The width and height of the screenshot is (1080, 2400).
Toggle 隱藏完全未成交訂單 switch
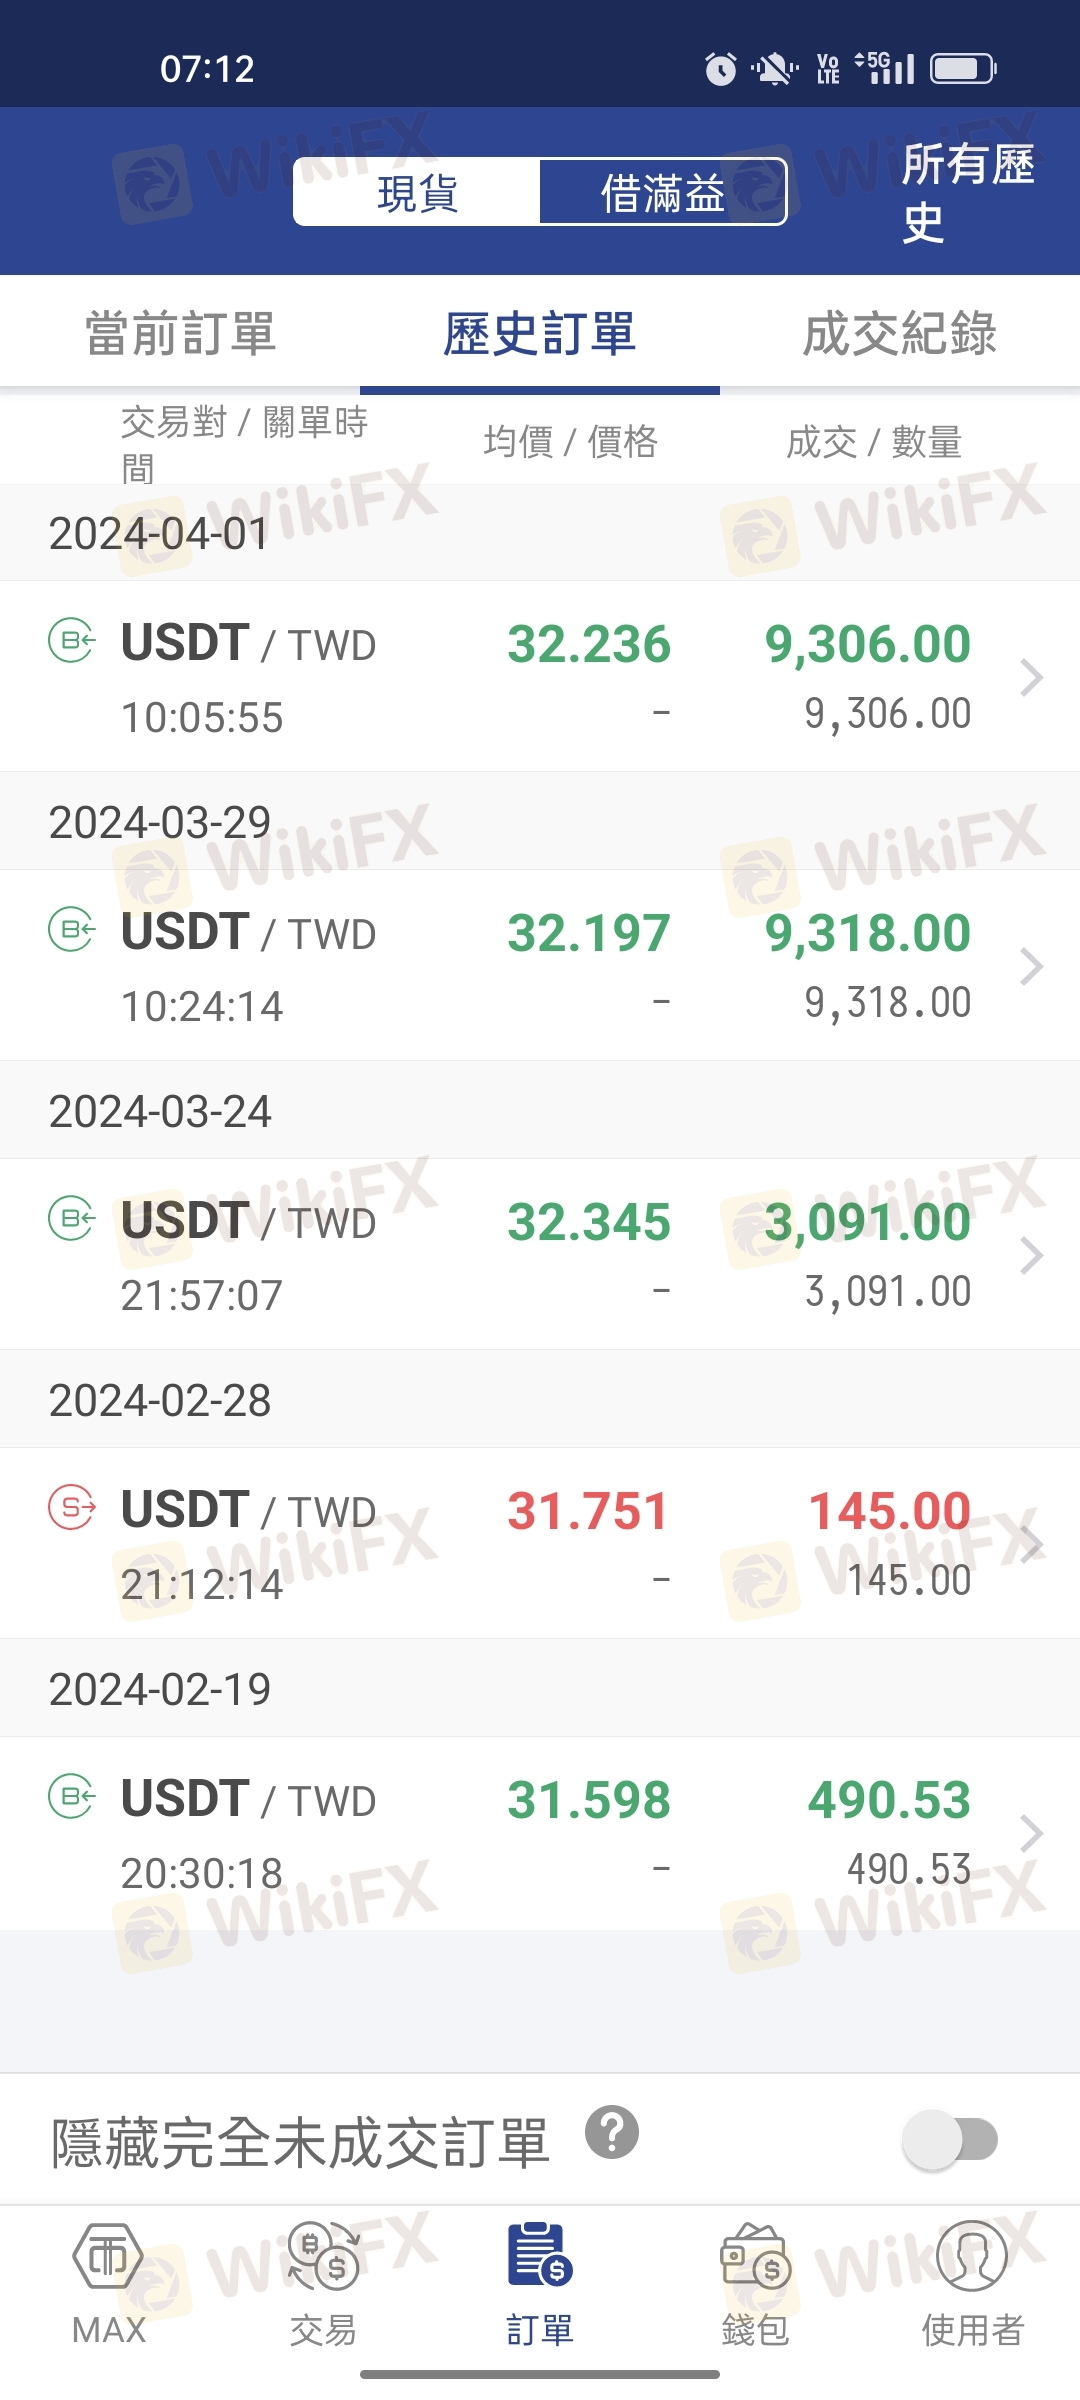tap(950, 2140)
